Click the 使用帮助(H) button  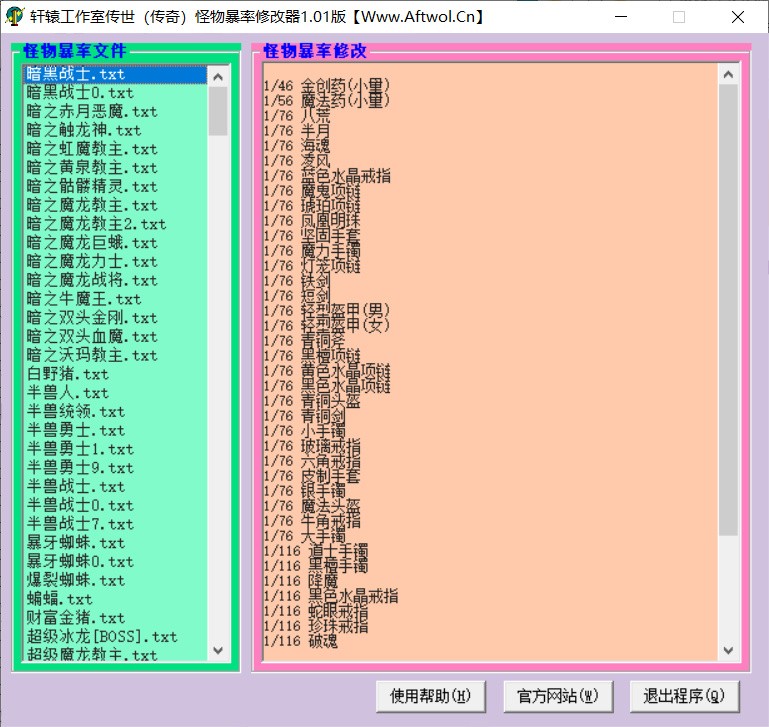click(x=430, y=696)
